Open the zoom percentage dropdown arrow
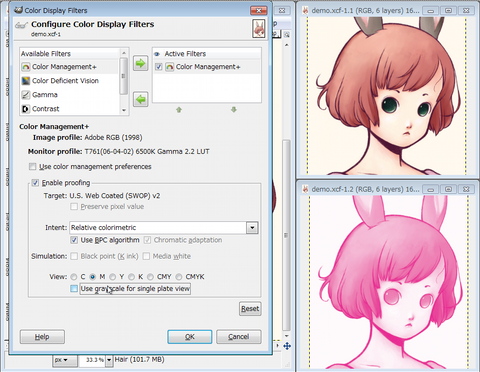480x372 pixels. coord(109,360)
